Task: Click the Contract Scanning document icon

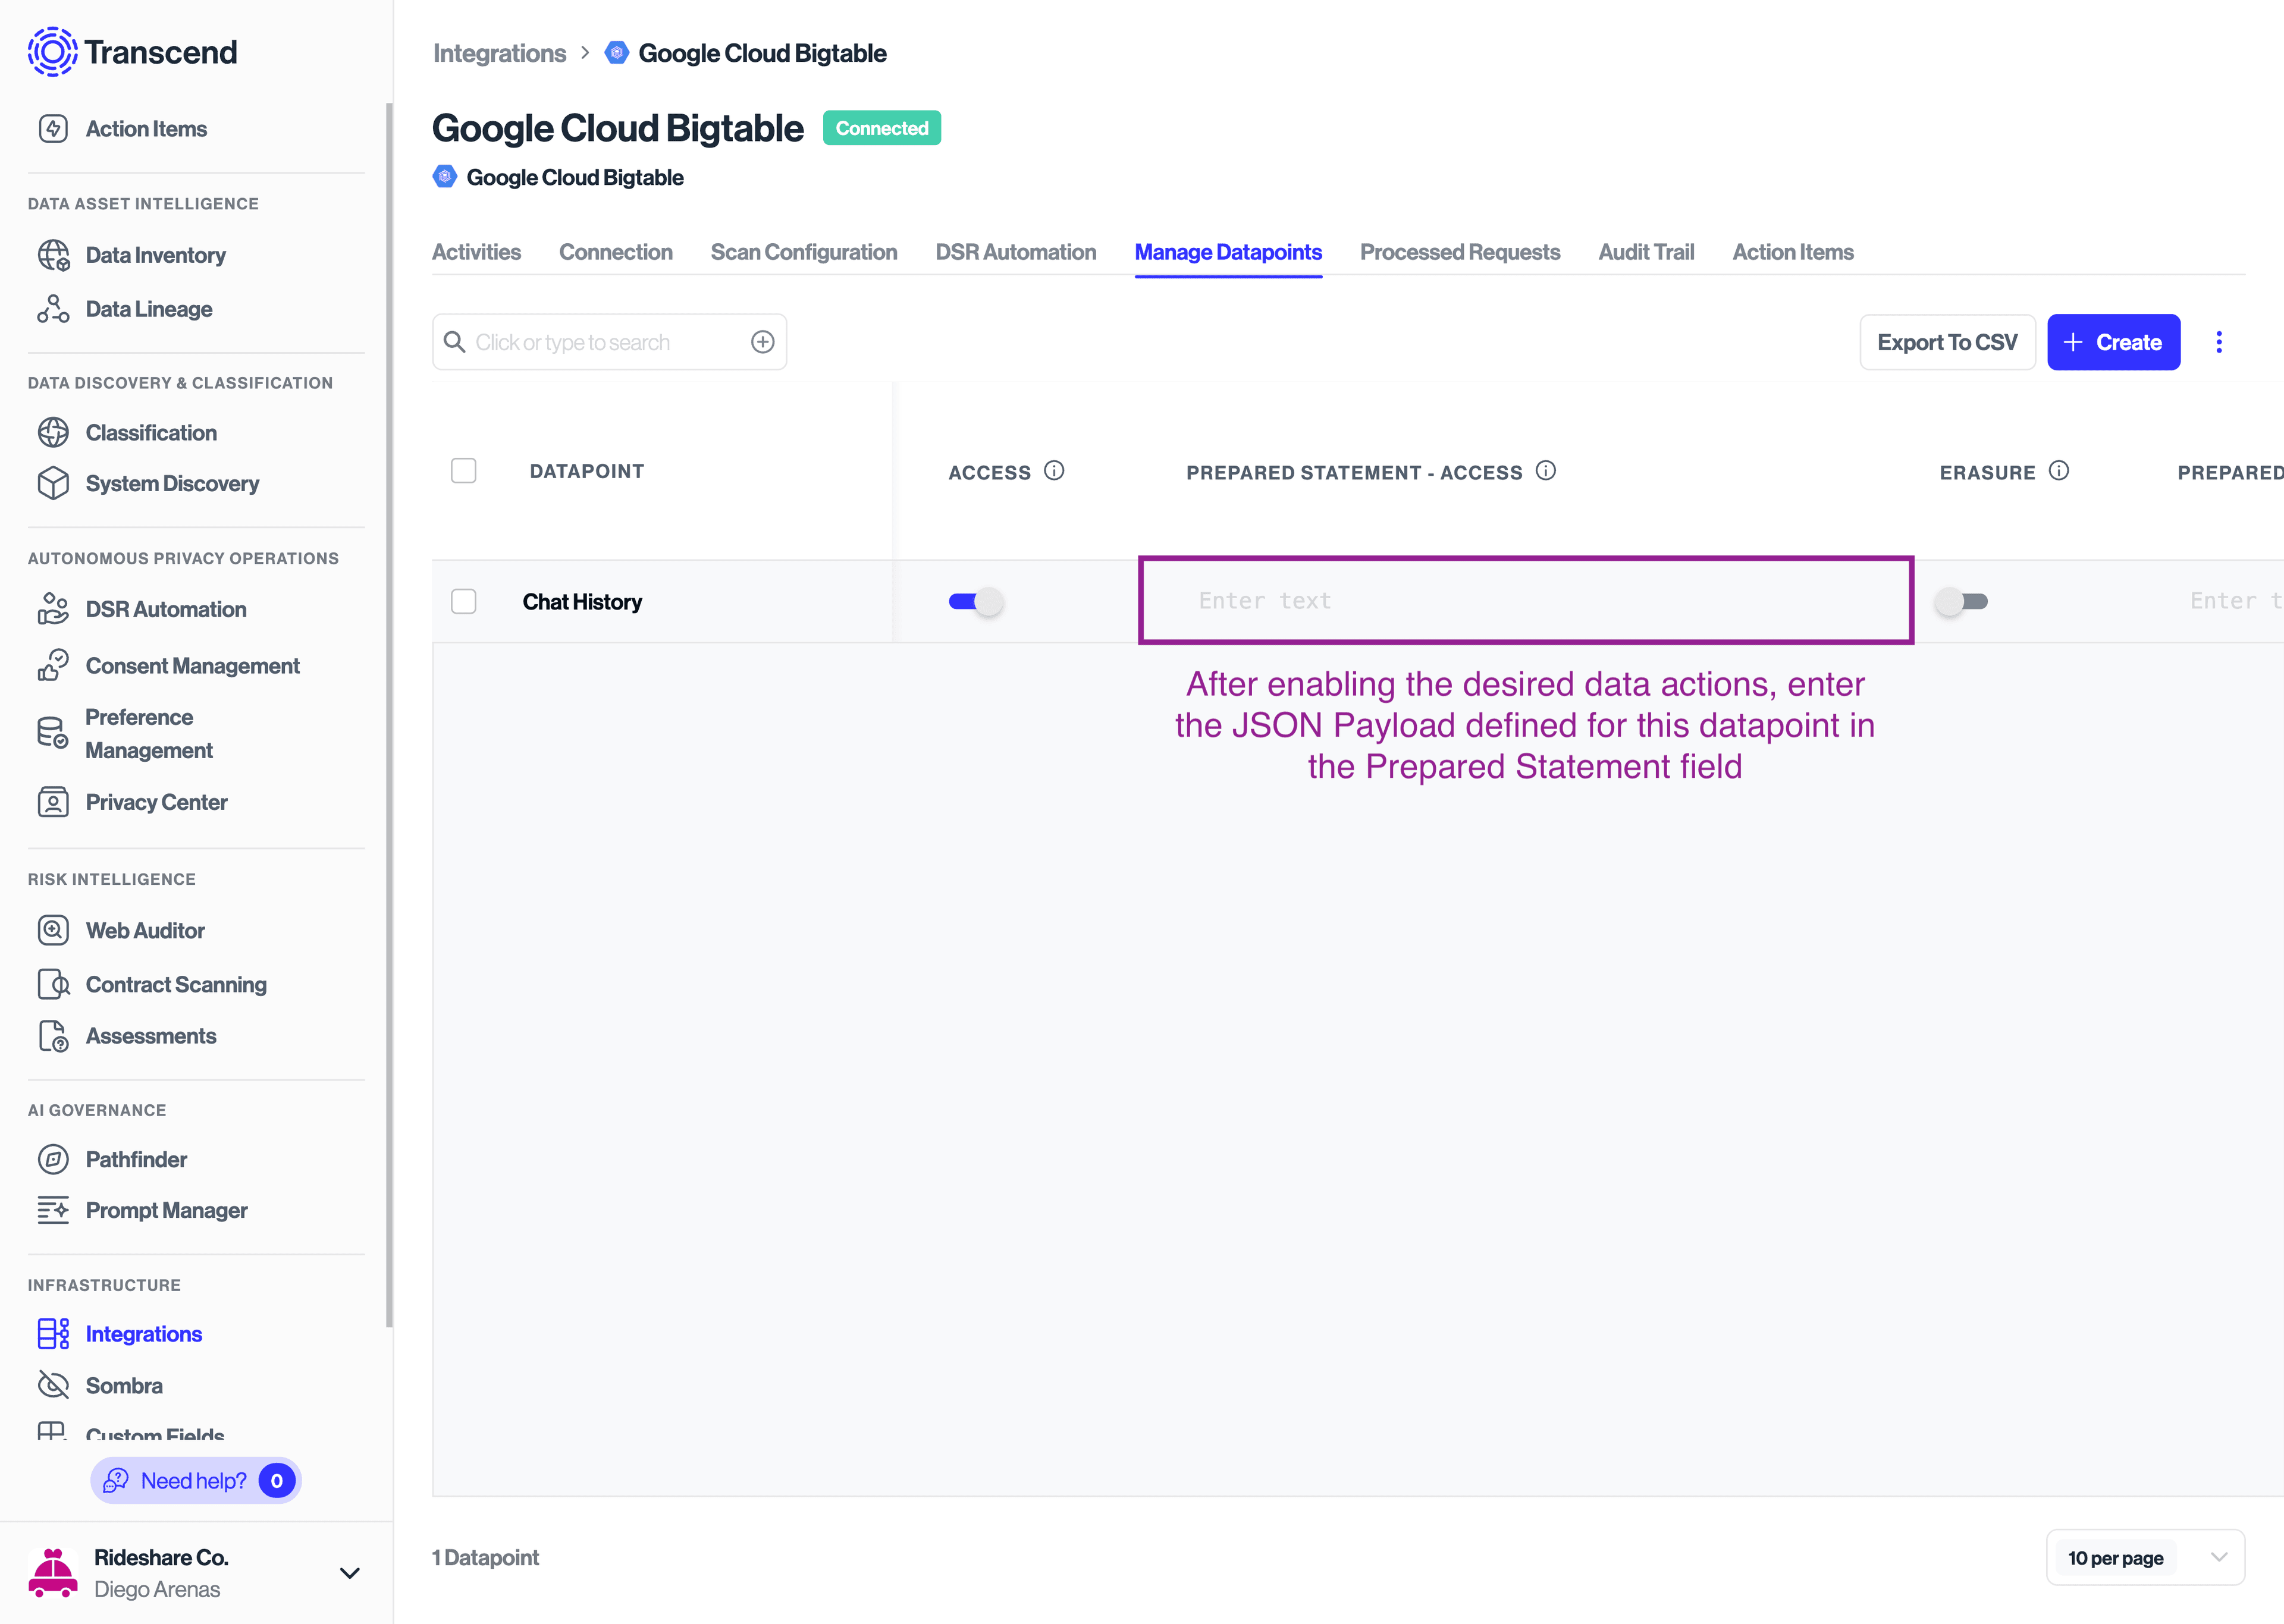Action: click(x=53, y=984)
